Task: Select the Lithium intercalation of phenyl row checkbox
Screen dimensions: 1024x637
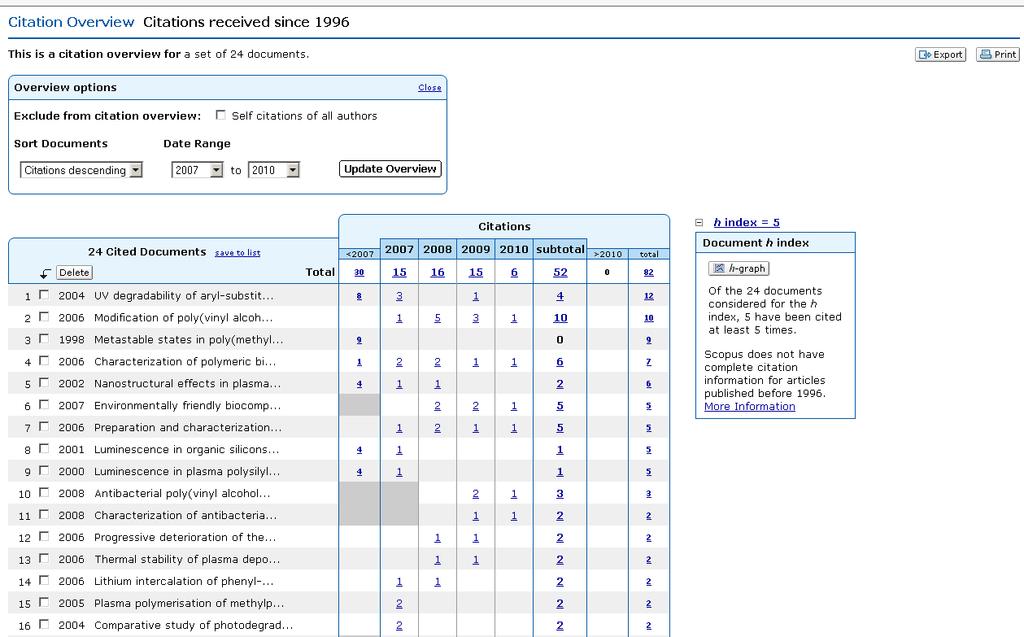Action: (x=44, y=580)
